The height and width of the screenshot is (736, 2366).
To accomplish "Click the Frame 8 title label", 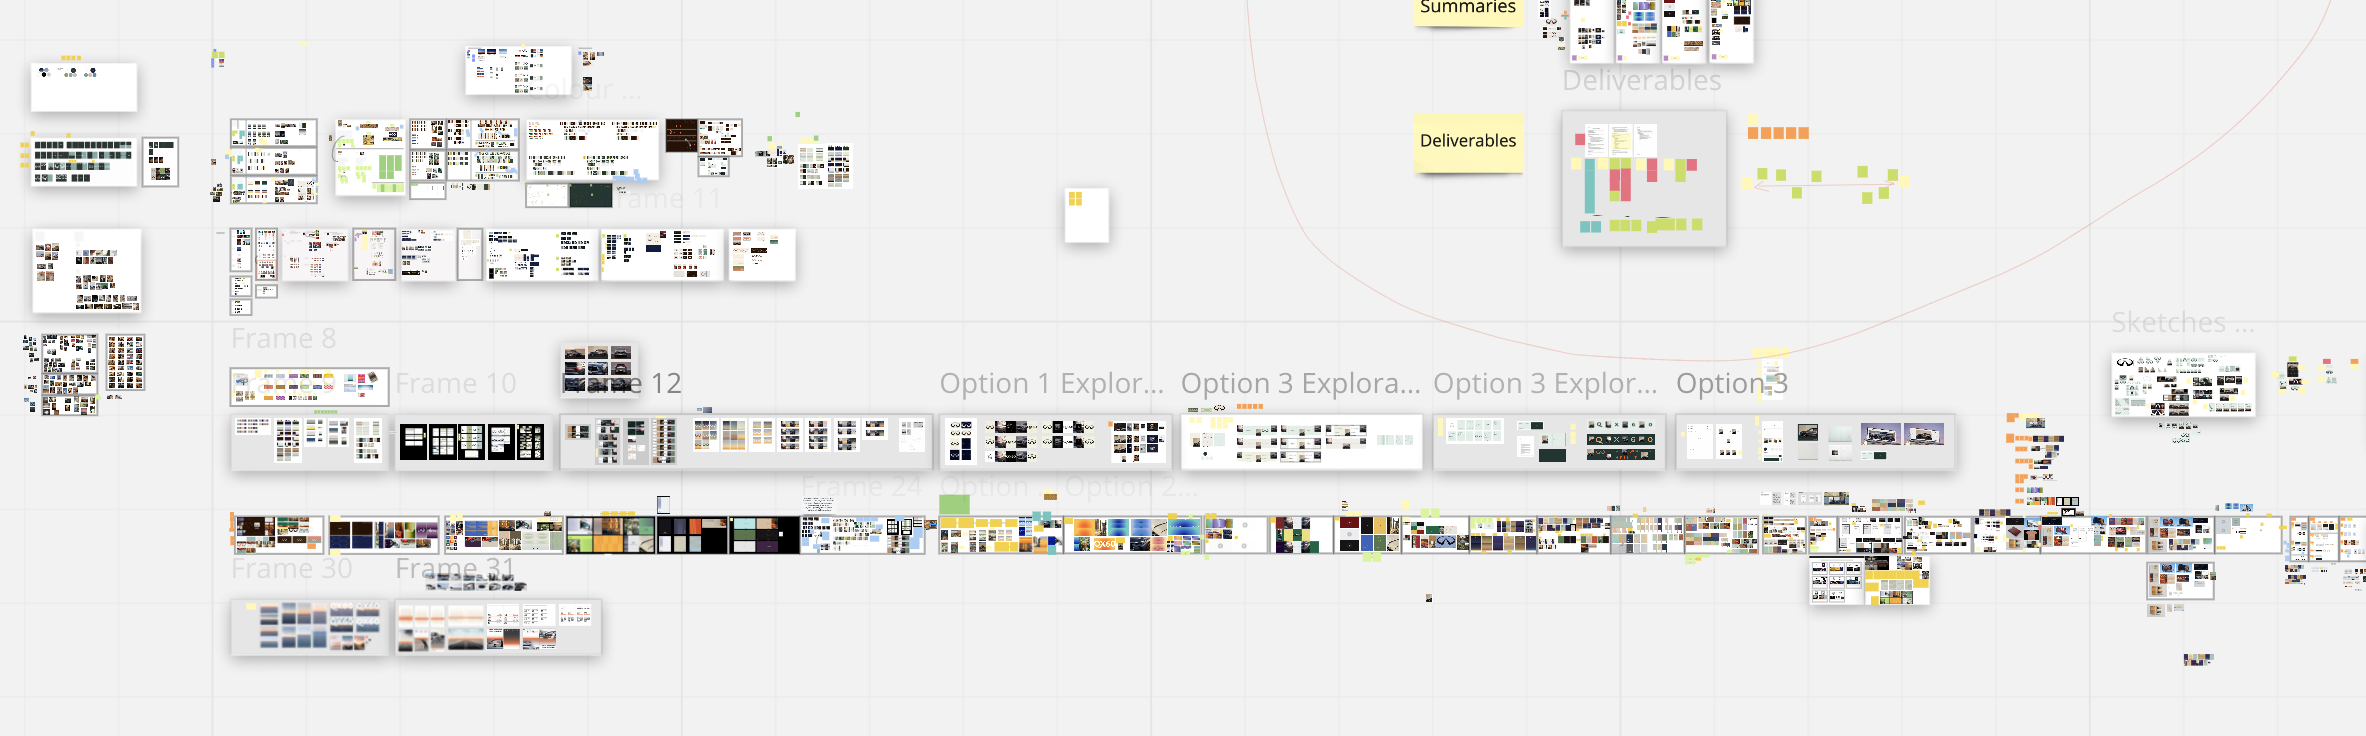I will [x=283, y=339].
